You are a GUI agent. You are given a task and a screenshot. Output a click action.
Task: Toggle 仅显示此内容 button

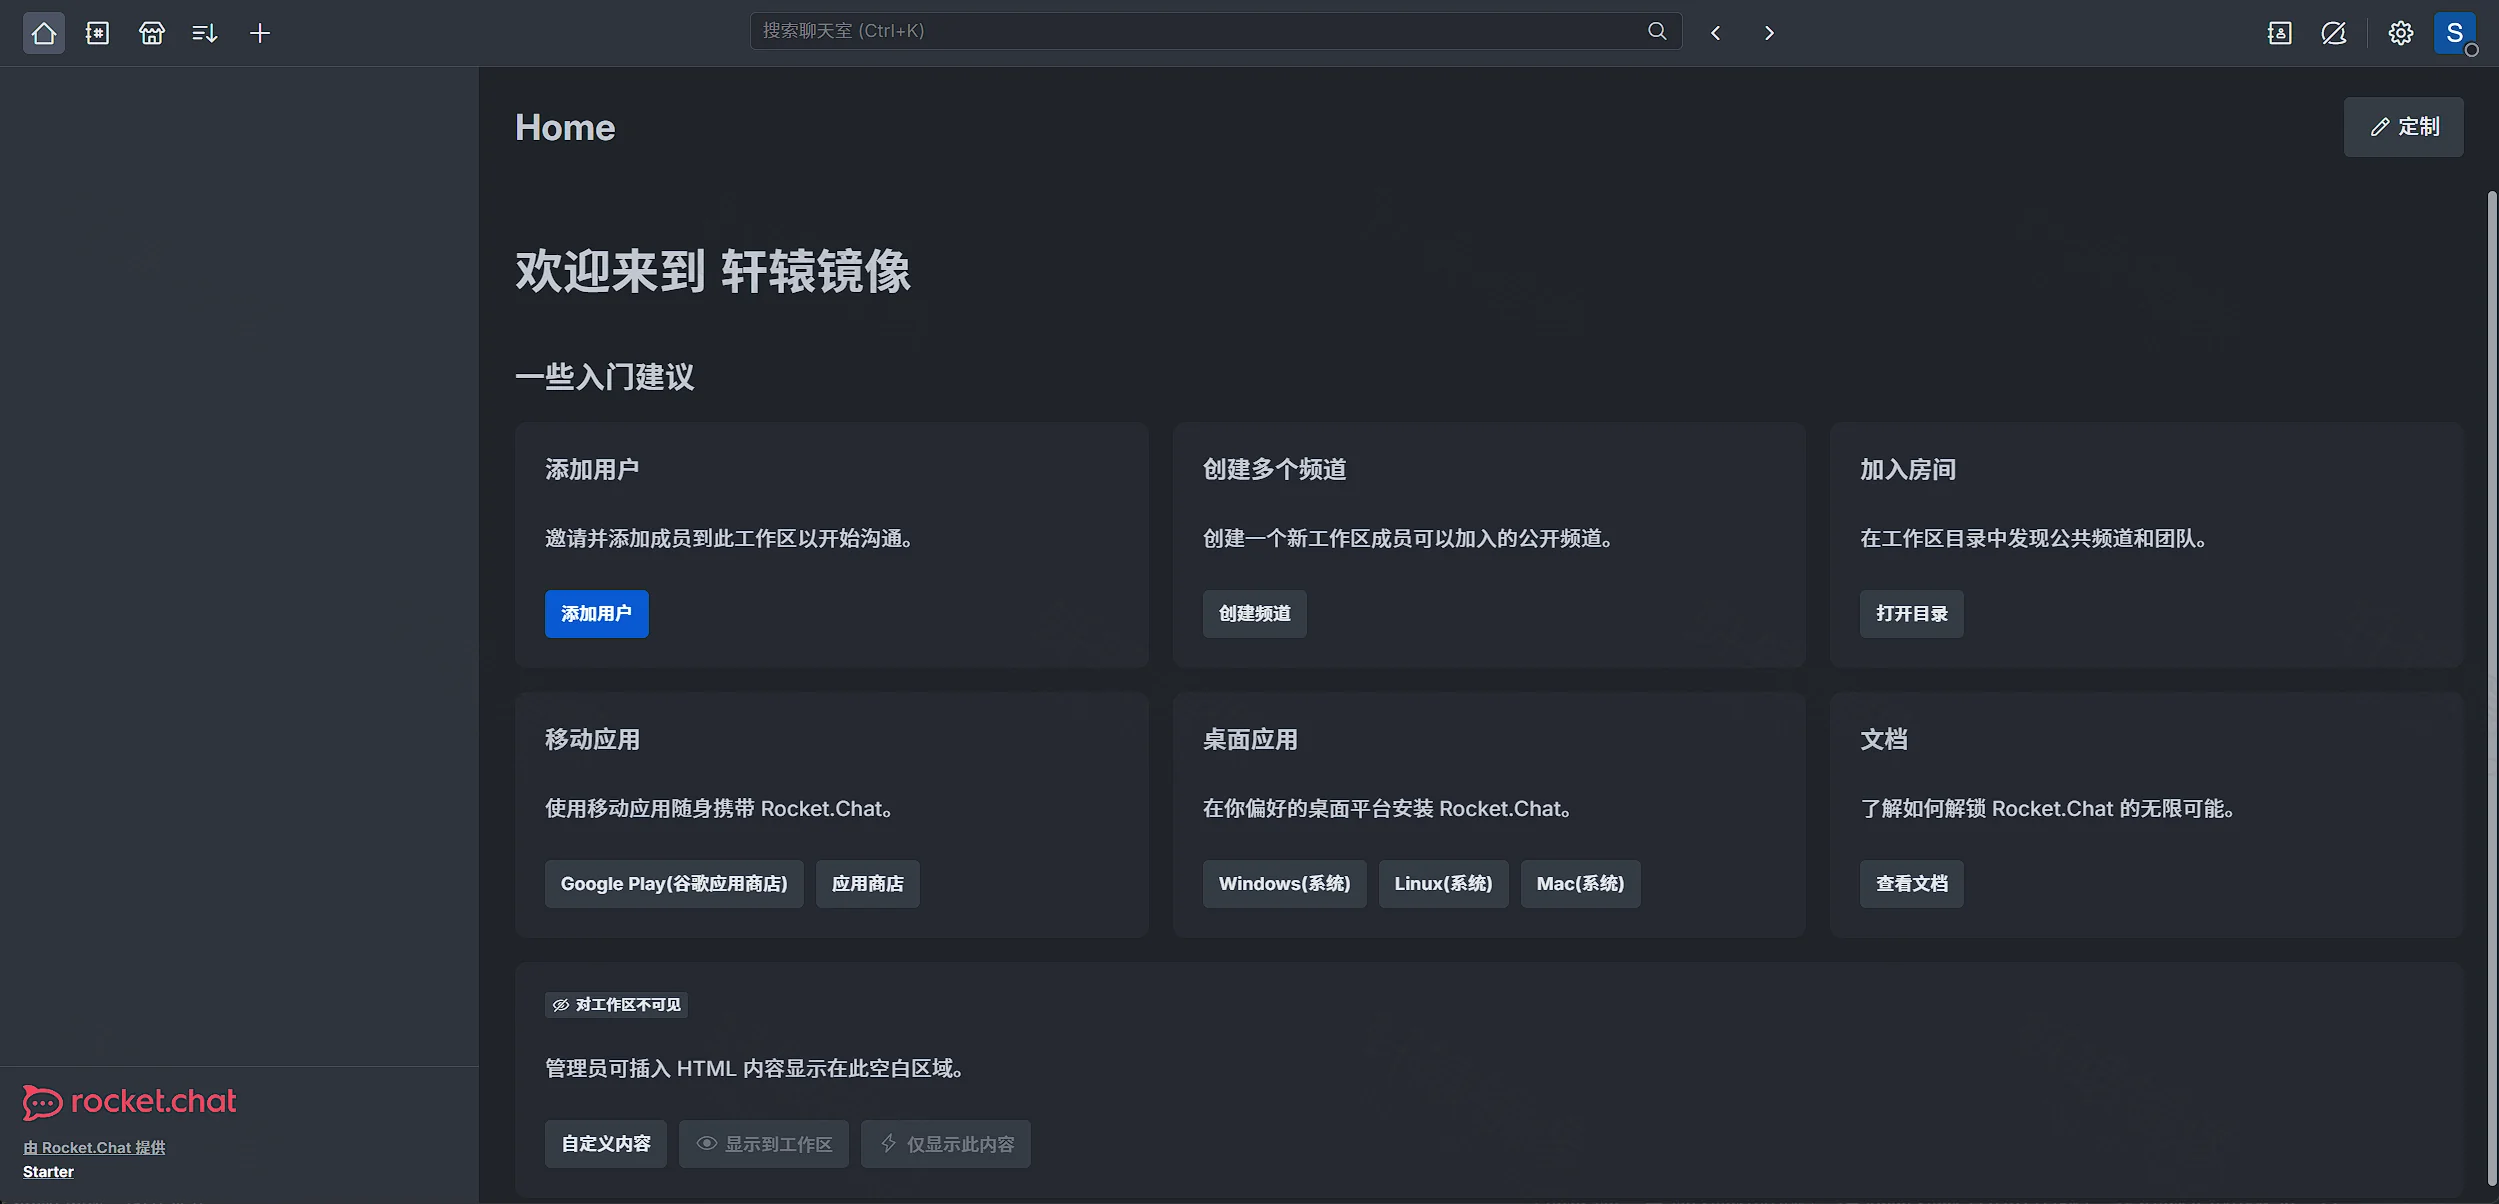point(946,1144)
